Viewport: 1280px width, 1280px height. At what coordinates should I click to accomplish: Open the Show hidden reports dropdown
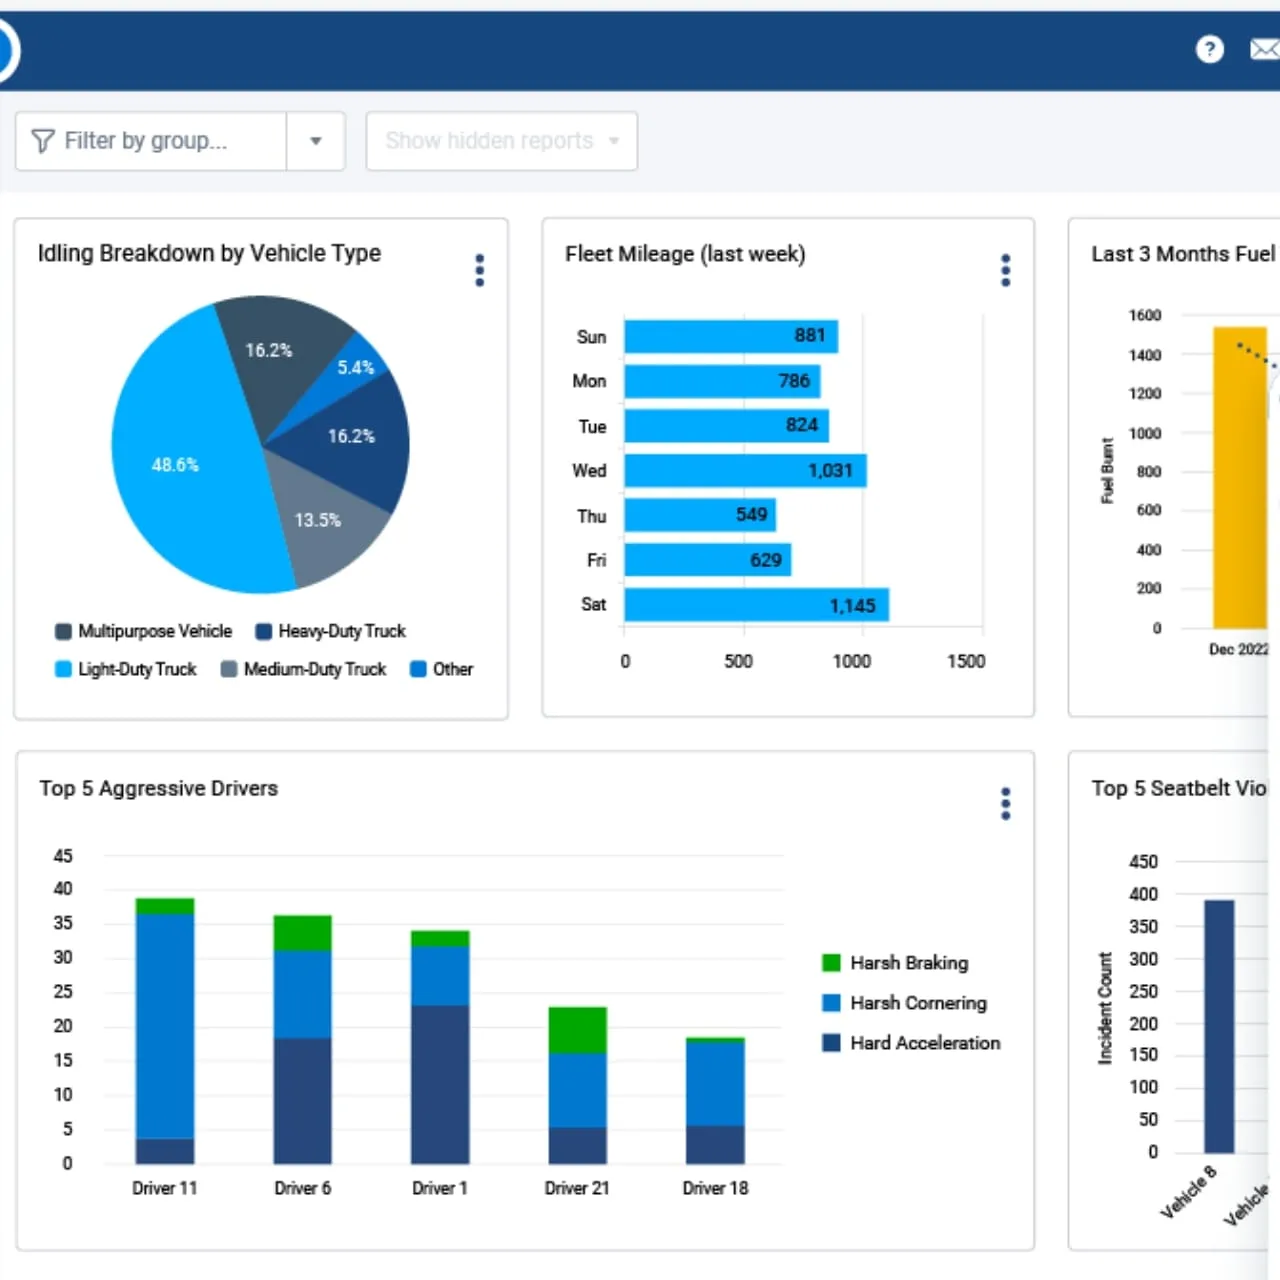tap(500, 140)
